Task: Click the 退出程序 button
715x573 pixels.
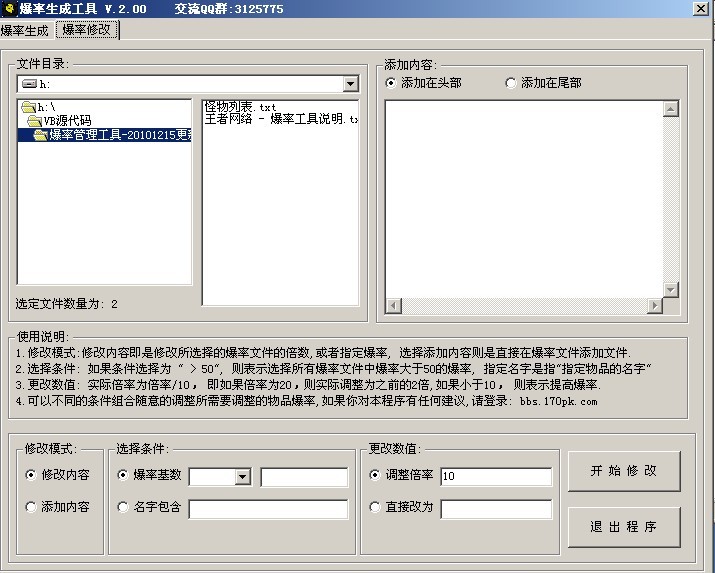Action: click(x=623, y=527)
